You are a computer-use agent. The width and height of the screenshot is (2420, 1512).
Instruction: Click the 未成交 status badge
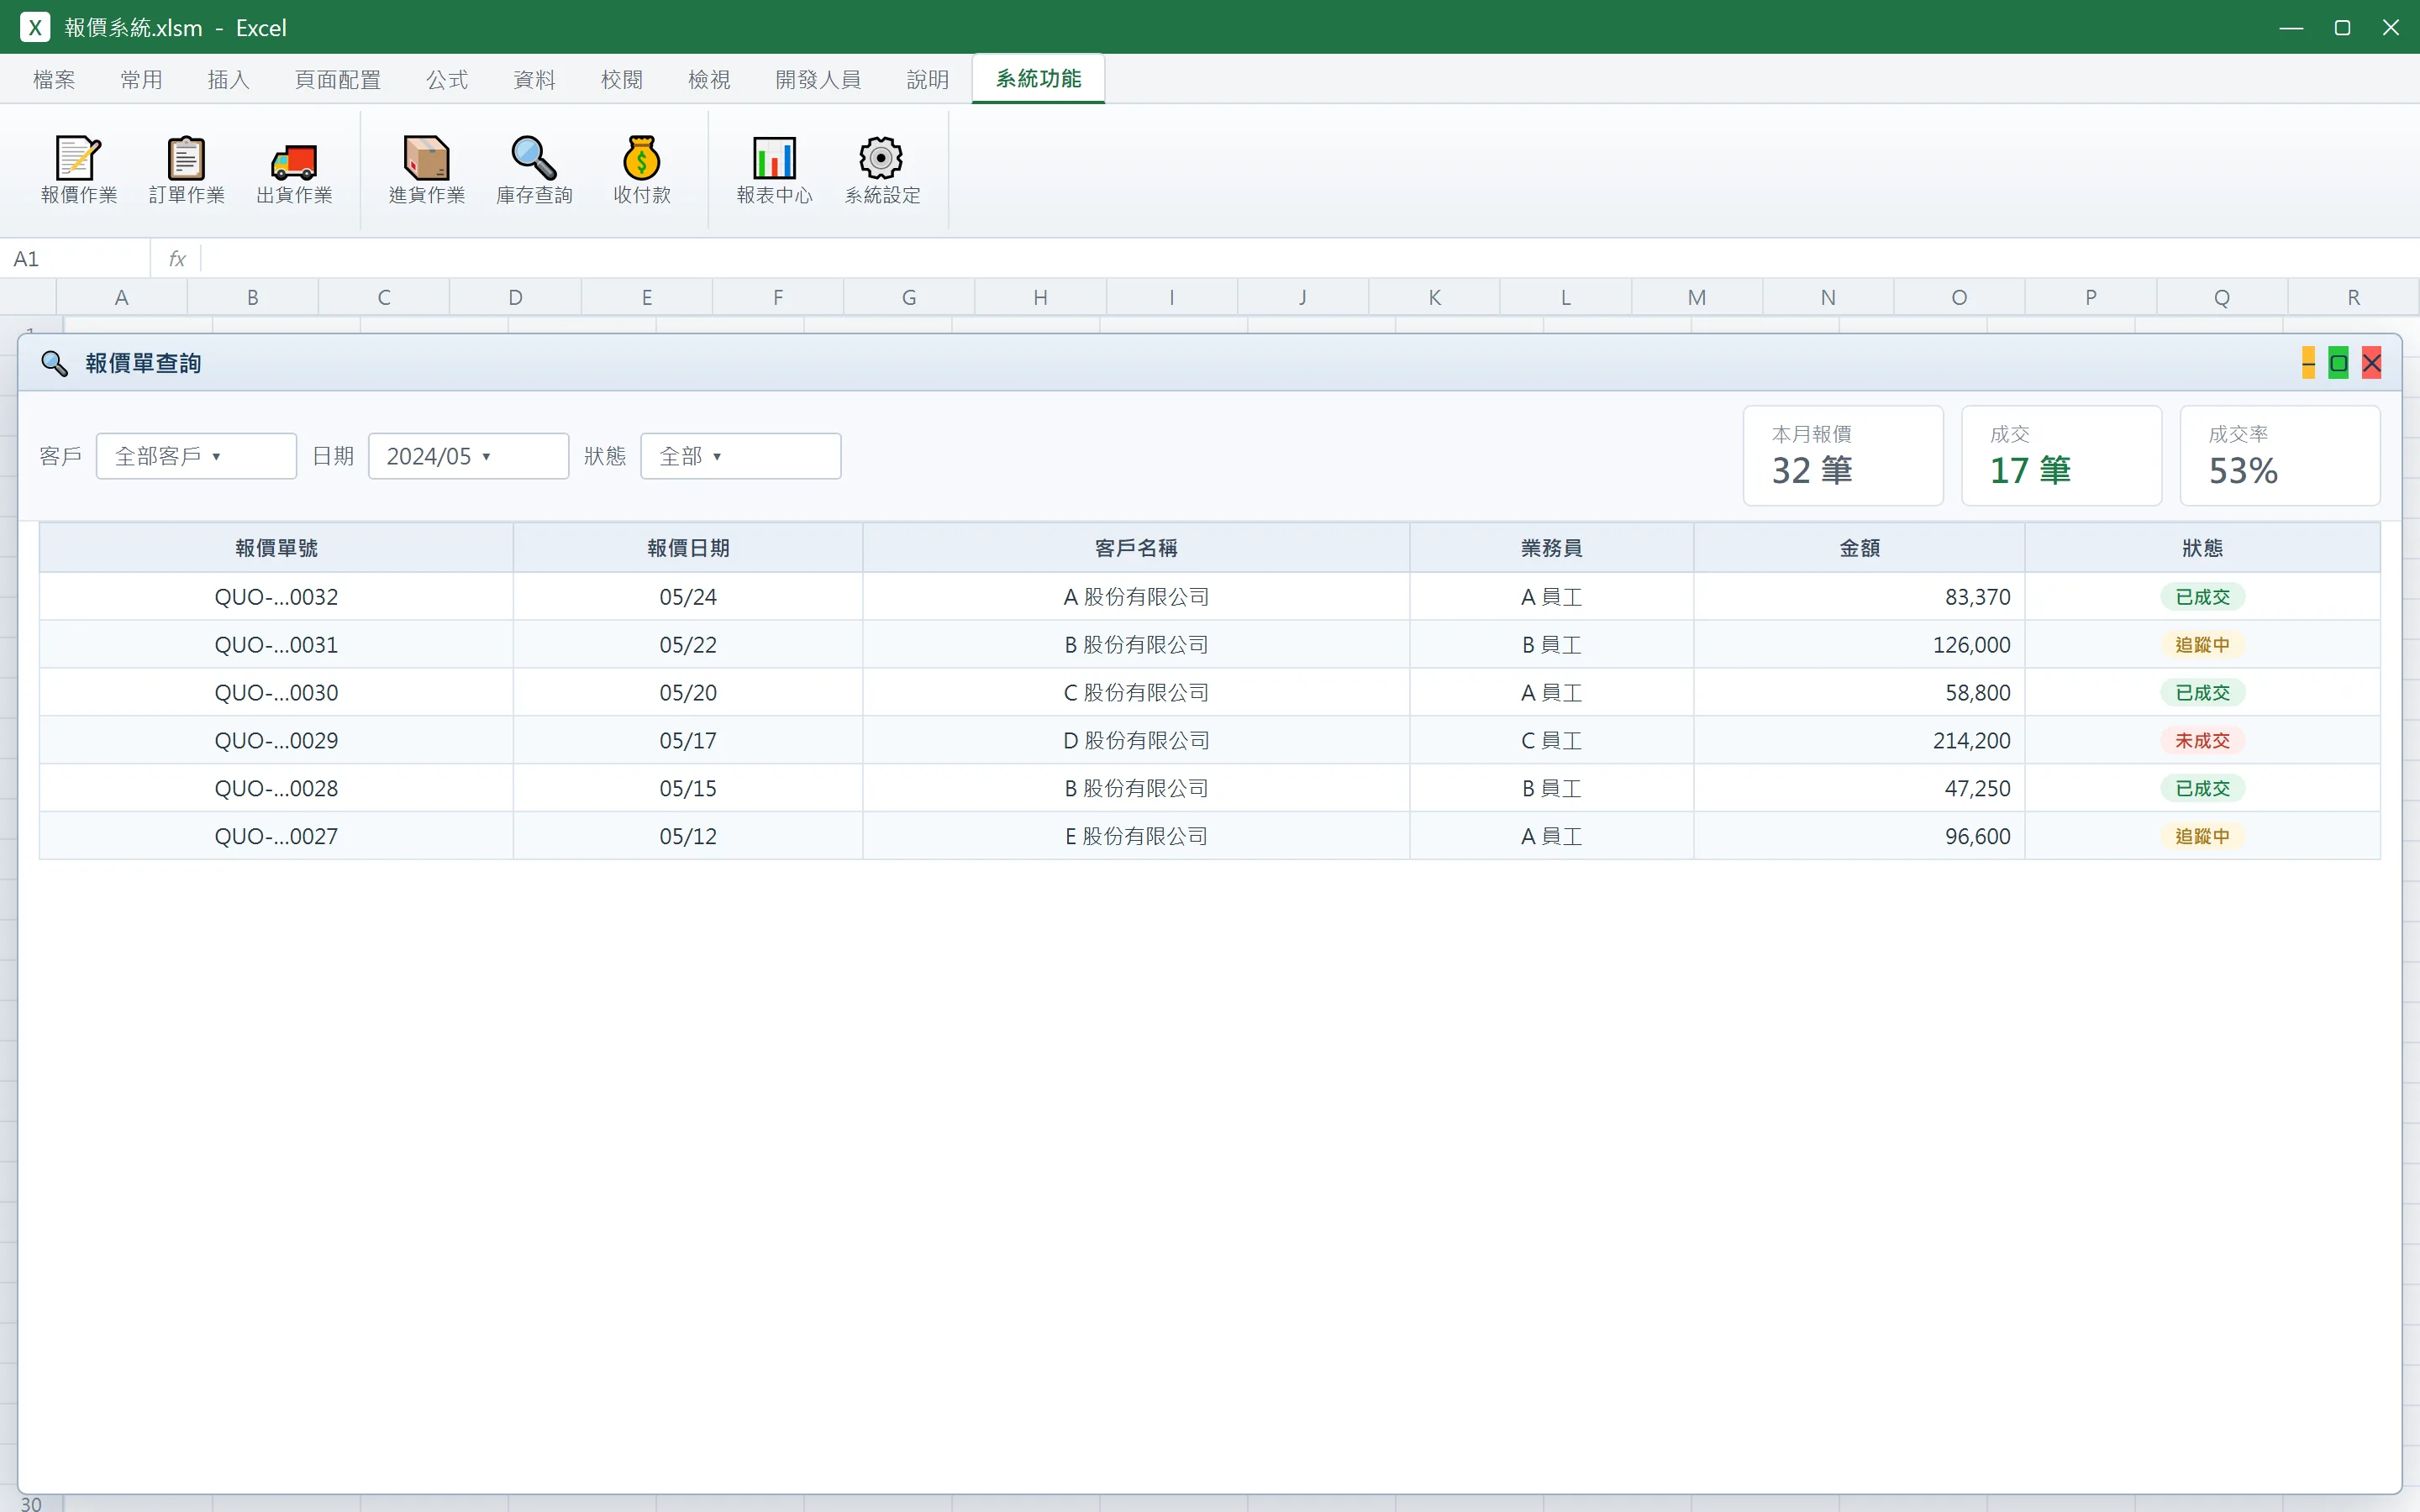point(2202,741)
